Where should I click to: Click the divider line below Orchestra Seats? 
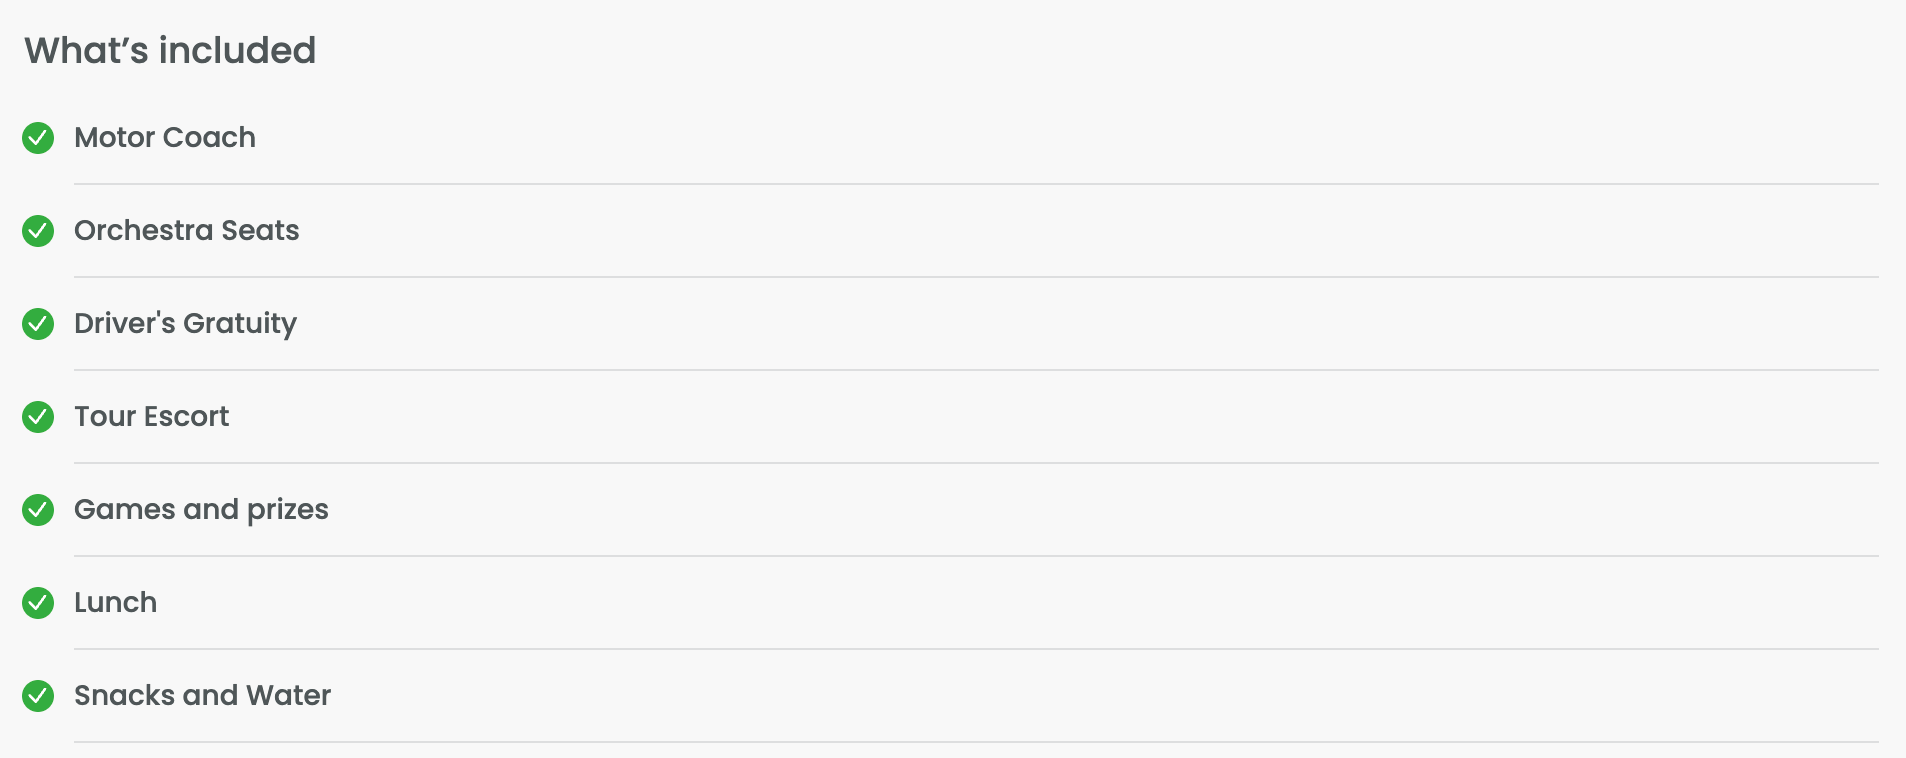tap(976, 277)
